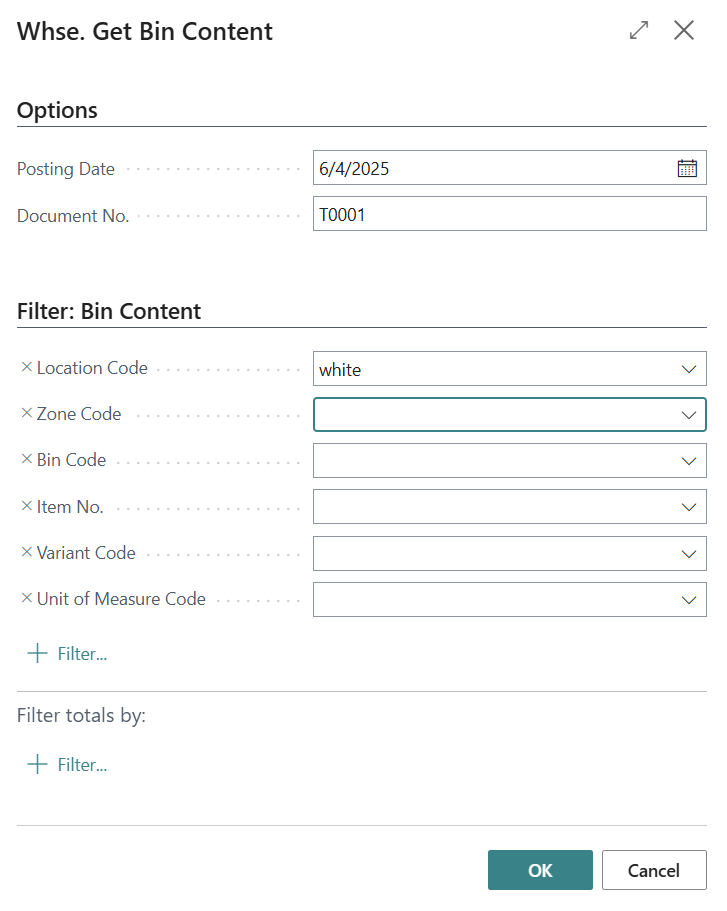Open the Item No. dropdown
This screenshot has height=911, width=727.
coord(688,507)
